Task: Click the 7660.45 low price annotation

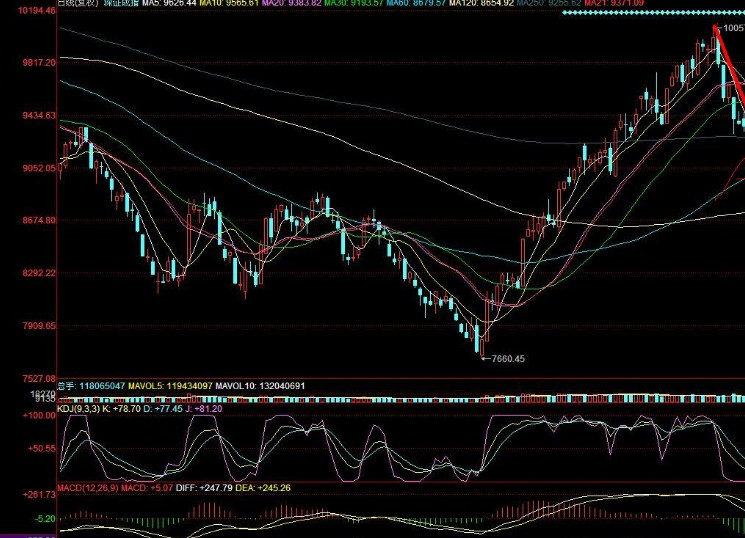Action: pos(507,359)
